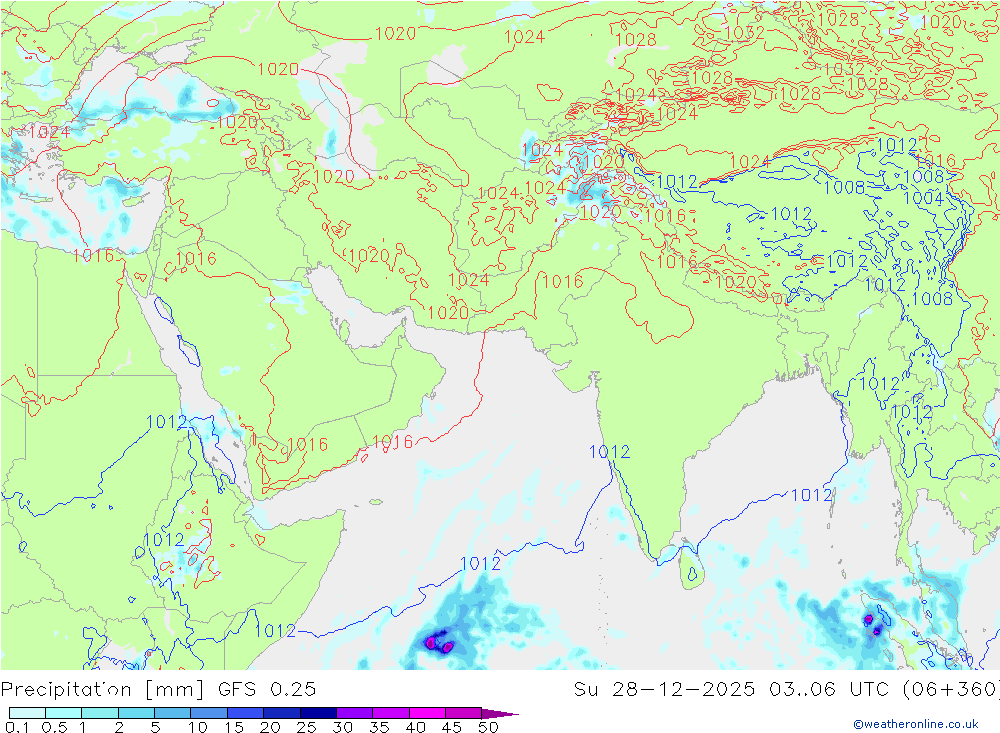Pick the legend swatch above the 0.1 label

point(27,713)
